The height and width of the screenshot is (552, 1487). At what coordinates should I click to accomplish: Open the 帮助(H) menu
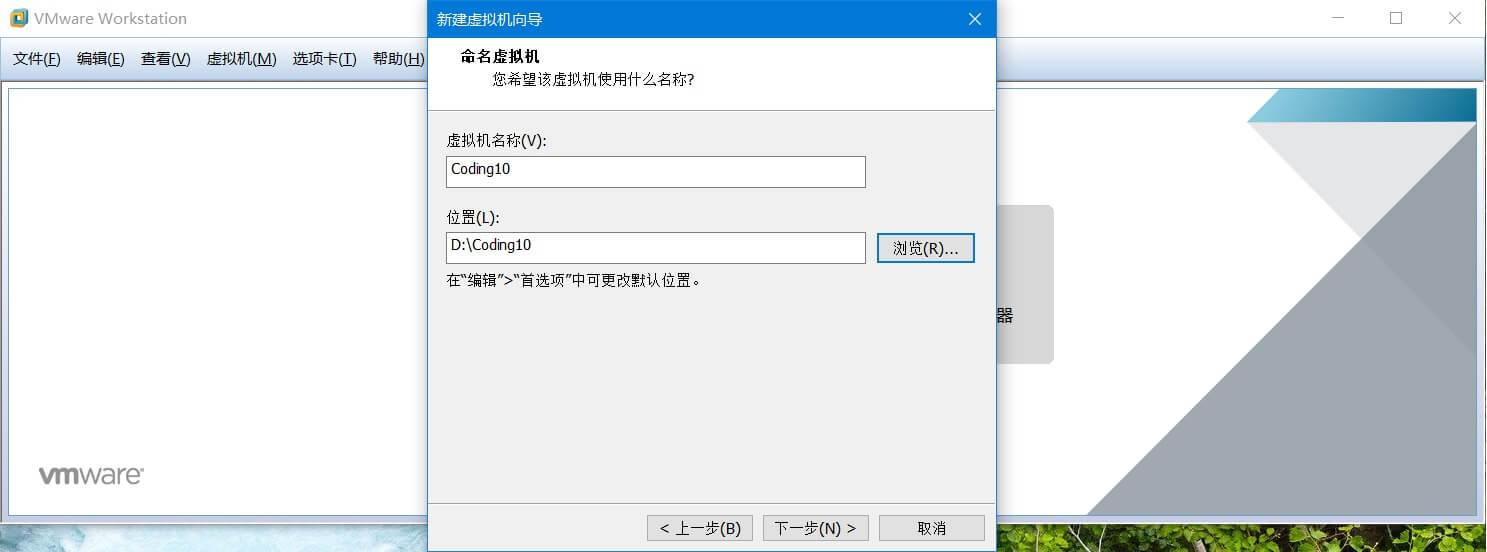398,59
